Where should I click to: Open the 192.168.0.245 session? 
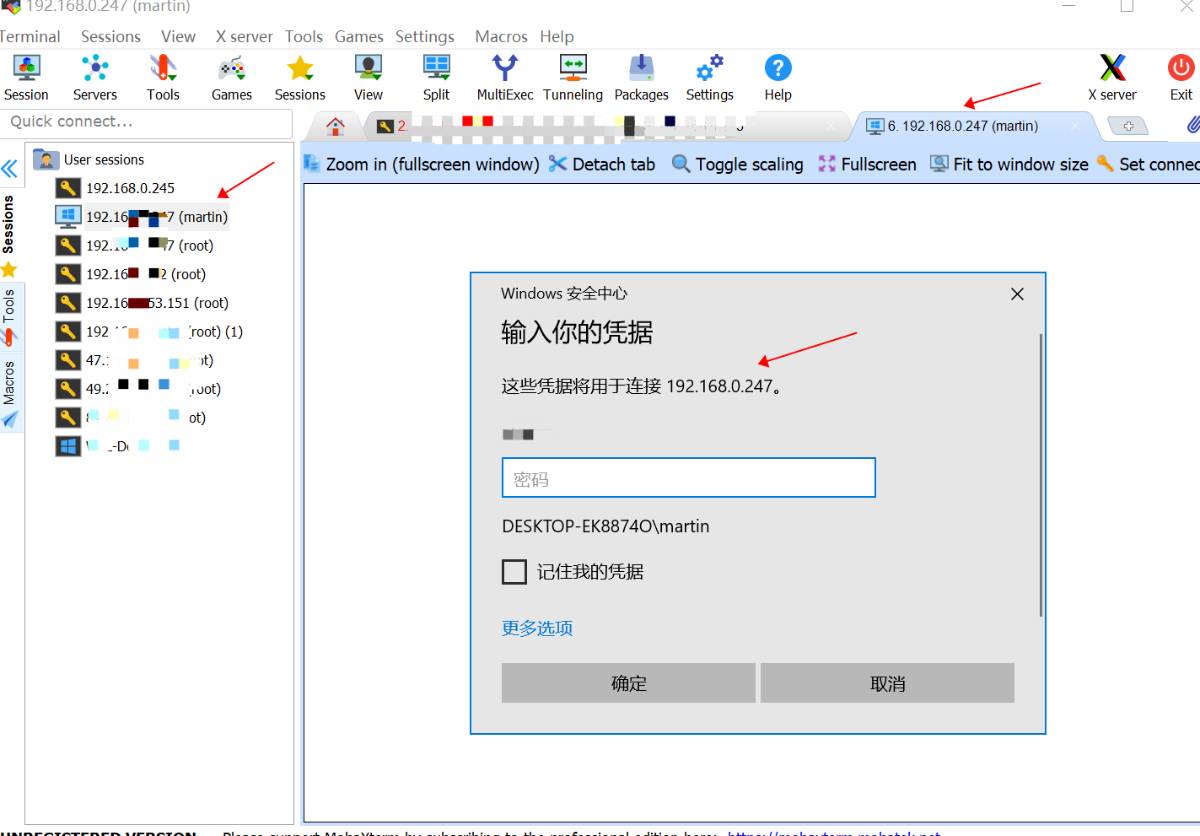[130, 188]
